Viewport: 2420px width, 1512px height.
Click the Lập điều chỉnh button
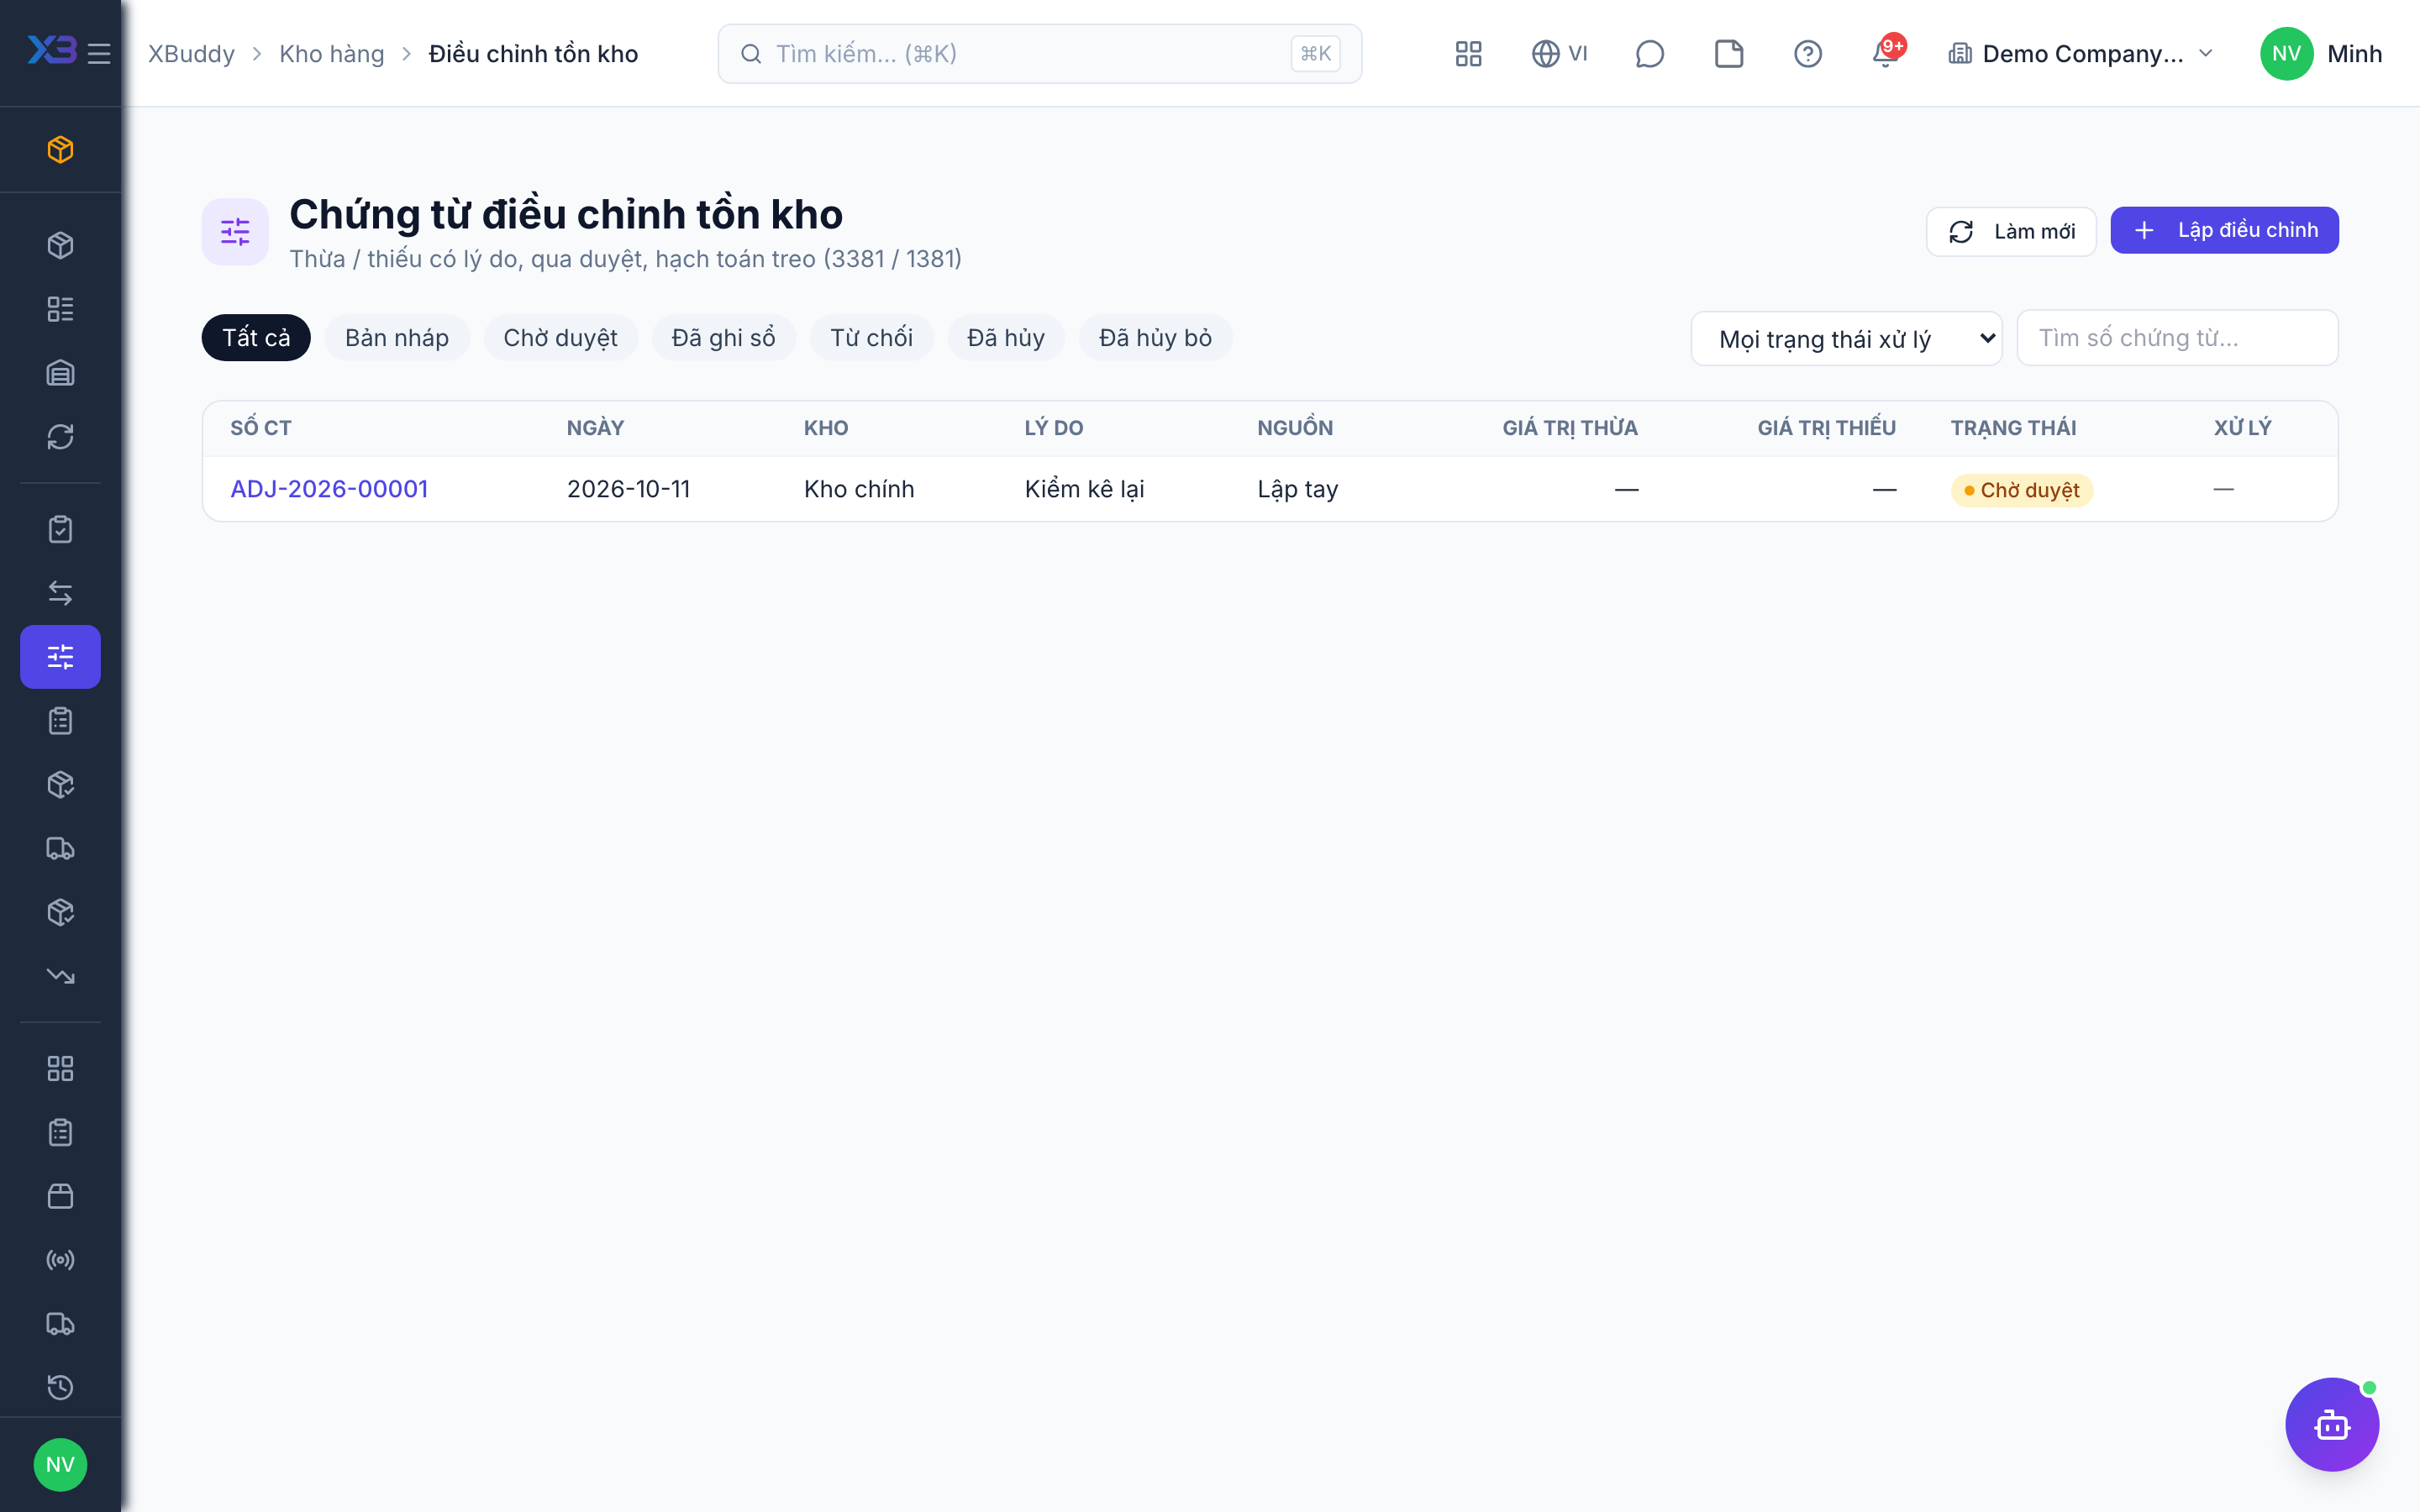coord(2224,230)
